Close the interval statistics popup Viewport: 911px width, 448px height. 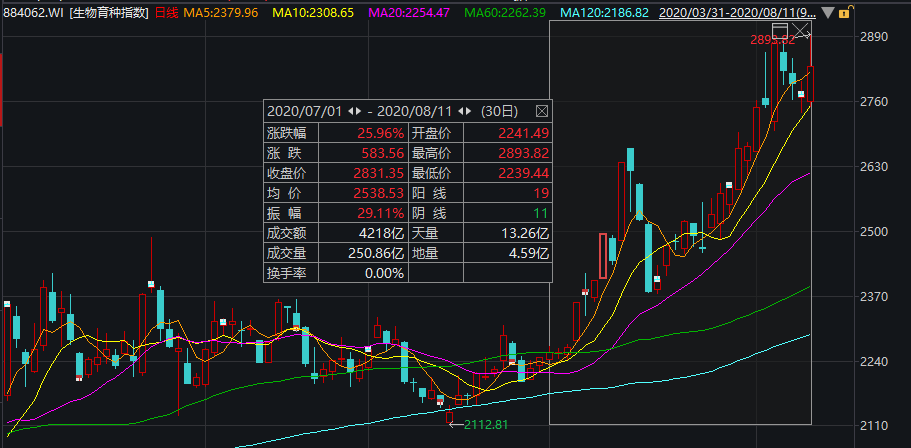click(x=542, y=111)
